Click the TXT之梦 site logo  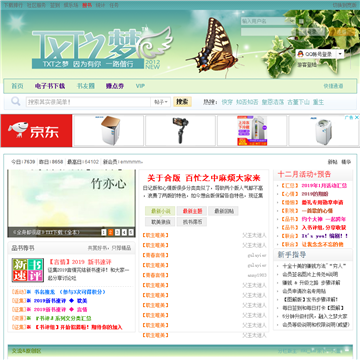pyautogui.click(x=102, y=49)
